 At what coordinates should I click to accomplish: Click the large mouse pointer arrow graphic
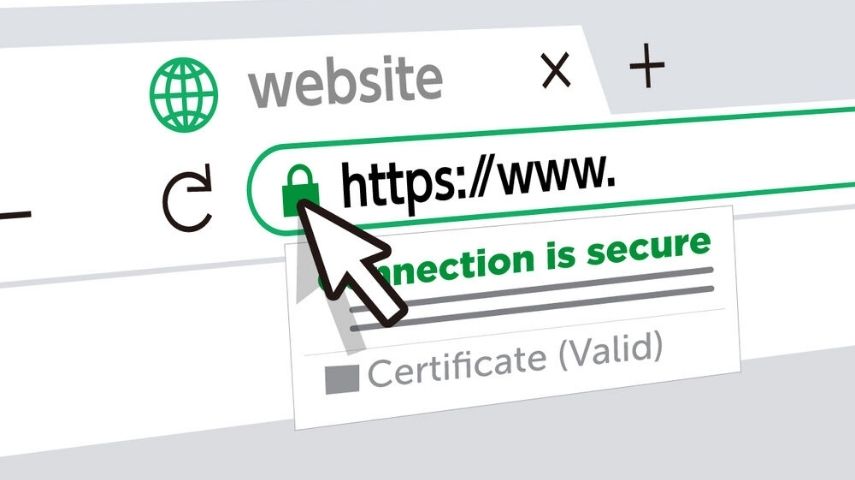tap(349, 262)
